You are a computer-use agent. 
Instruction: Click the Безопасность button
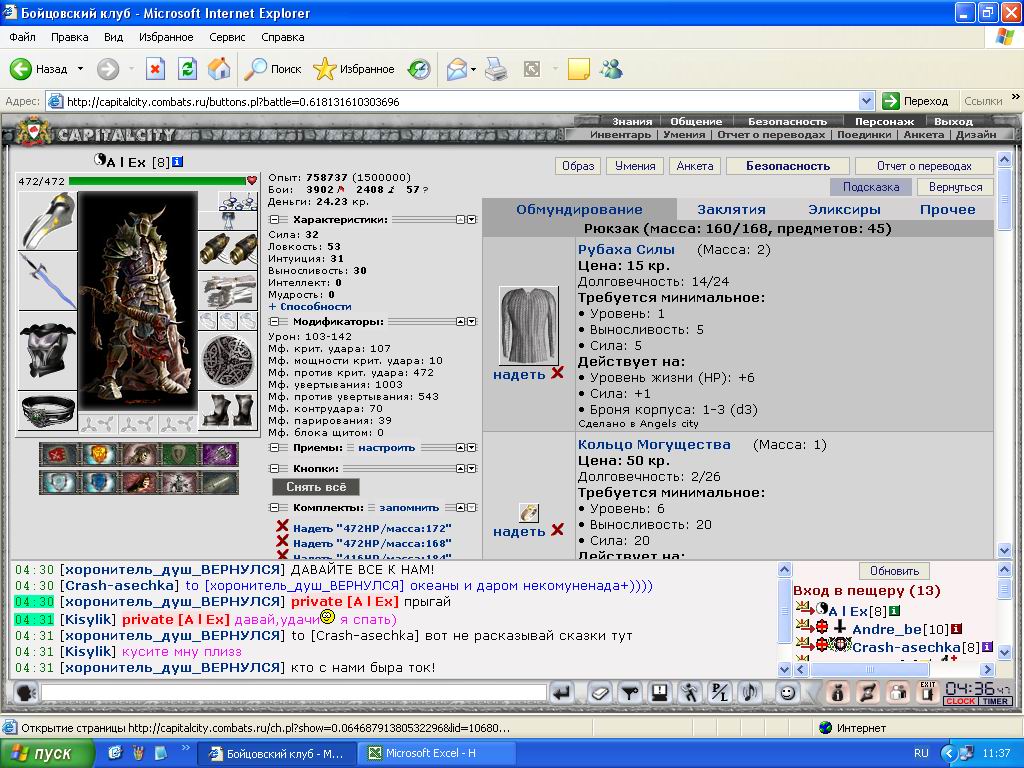(x=788, y=166)
